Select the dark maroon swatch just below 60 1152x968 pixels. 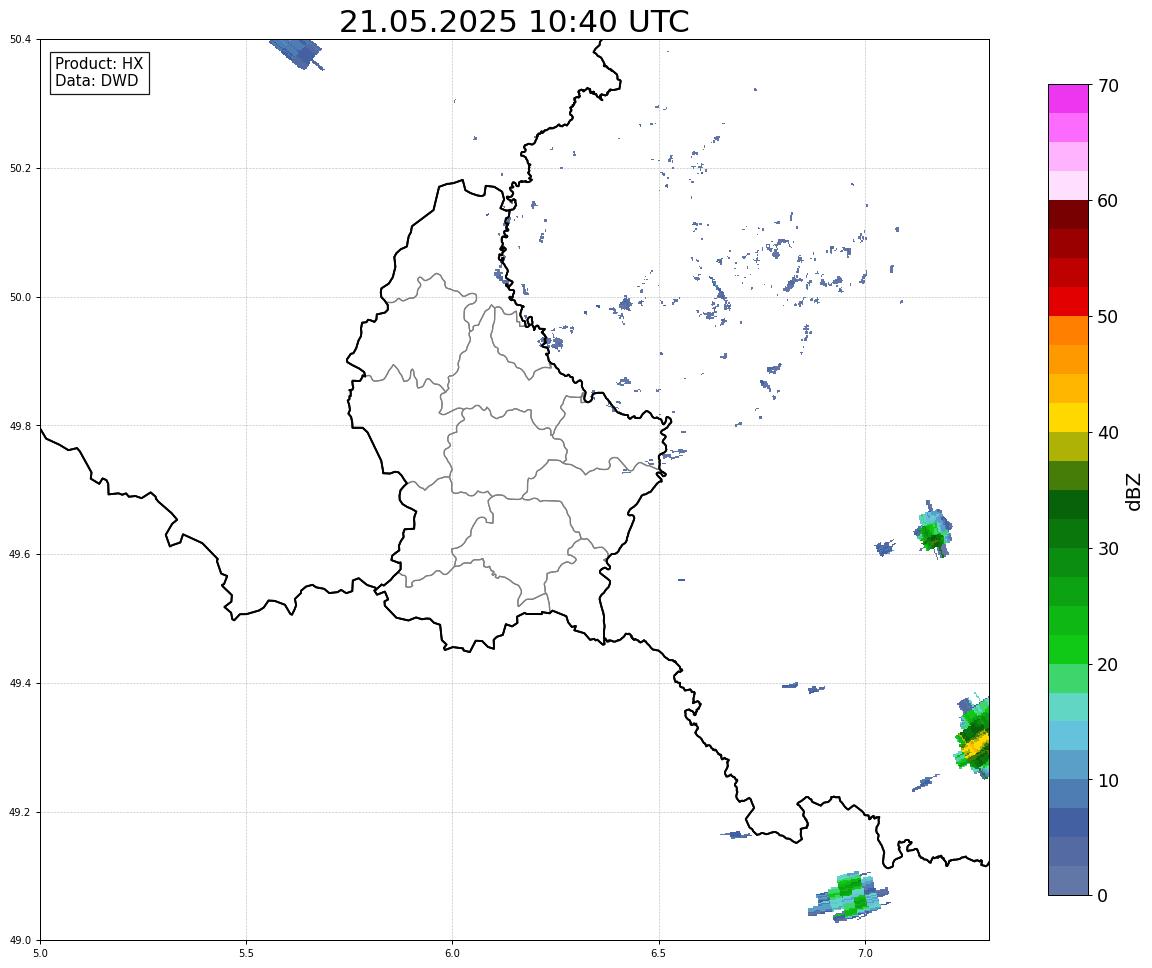point(1068,215)
